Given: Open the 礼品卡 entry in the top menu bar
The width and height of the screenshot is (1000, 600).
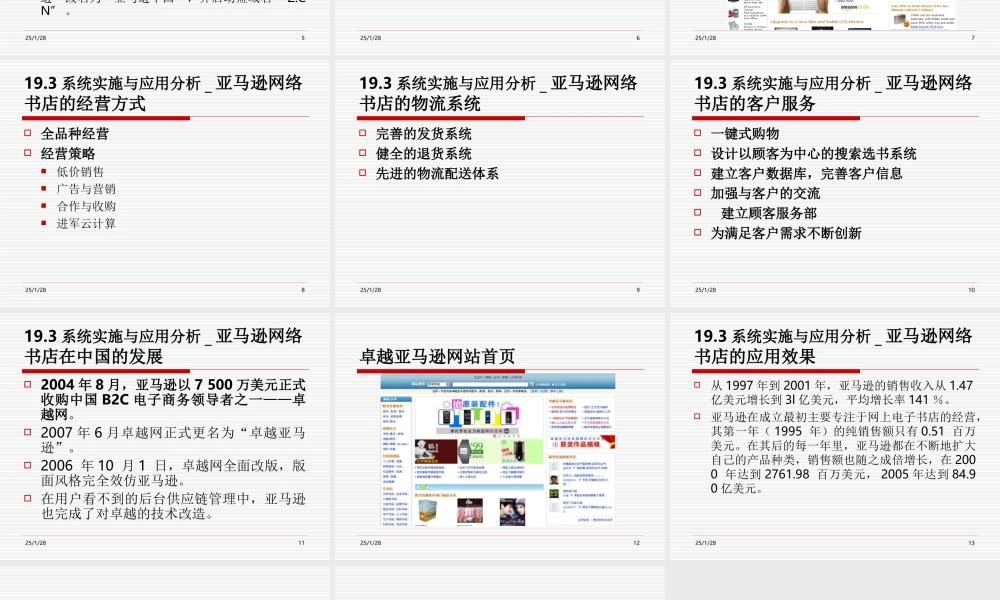Looking at the screenshot, I should point(477,377).
